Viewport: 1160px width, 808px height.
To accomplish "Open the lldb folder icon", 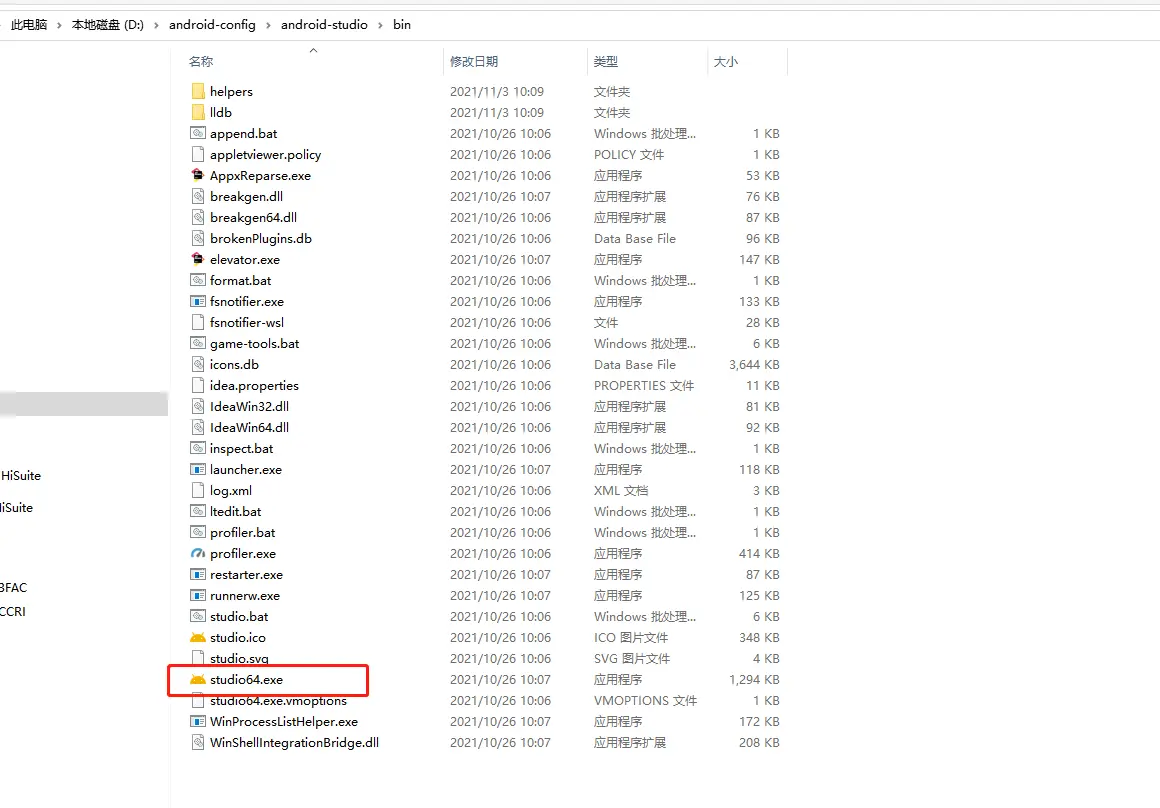I will point(197,113).
